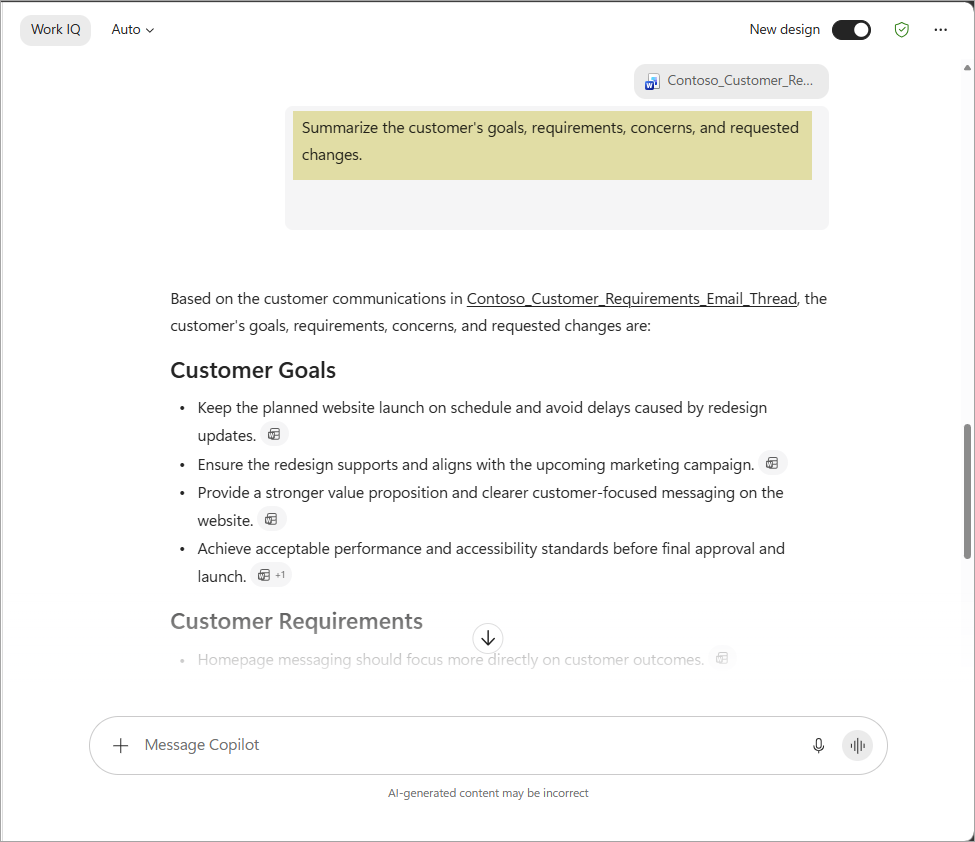Select the Work IQ tab
Image resolution: width=975 pixels, height=842 pixels.
[55, 30]
